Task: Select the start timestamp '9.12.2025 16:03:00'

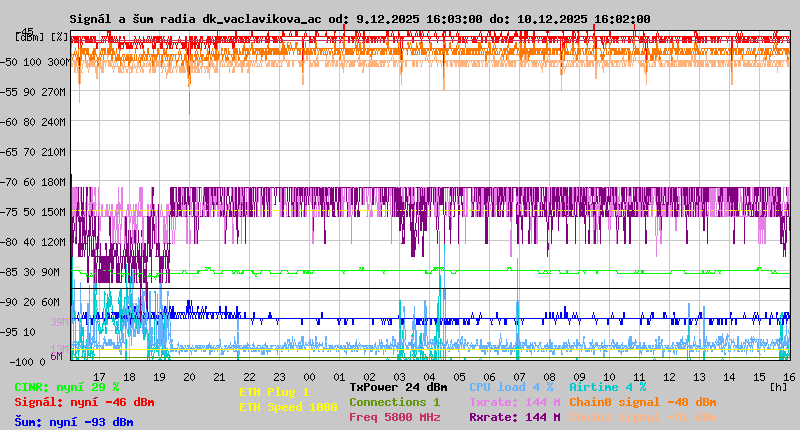Action: (x=419, y=19)
